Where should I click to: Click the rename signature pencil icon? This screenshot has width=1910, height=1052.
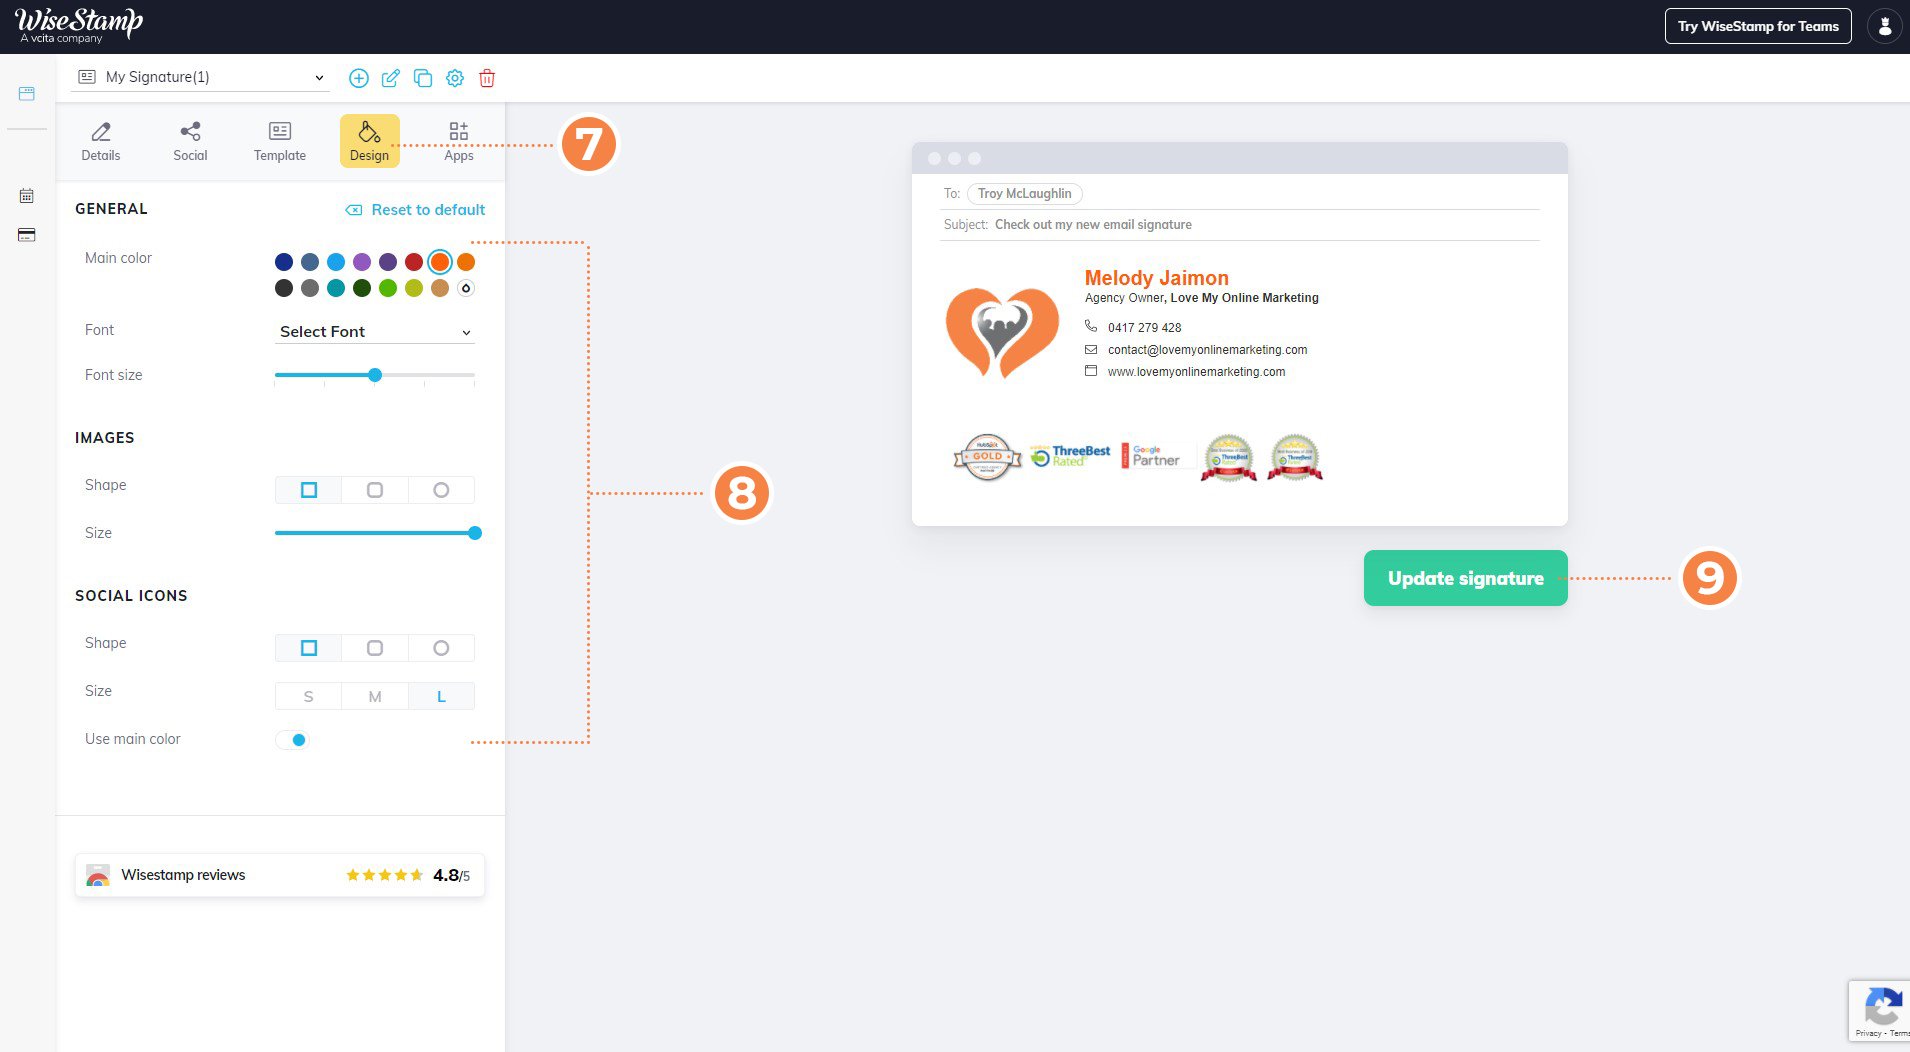click(391, 78)
